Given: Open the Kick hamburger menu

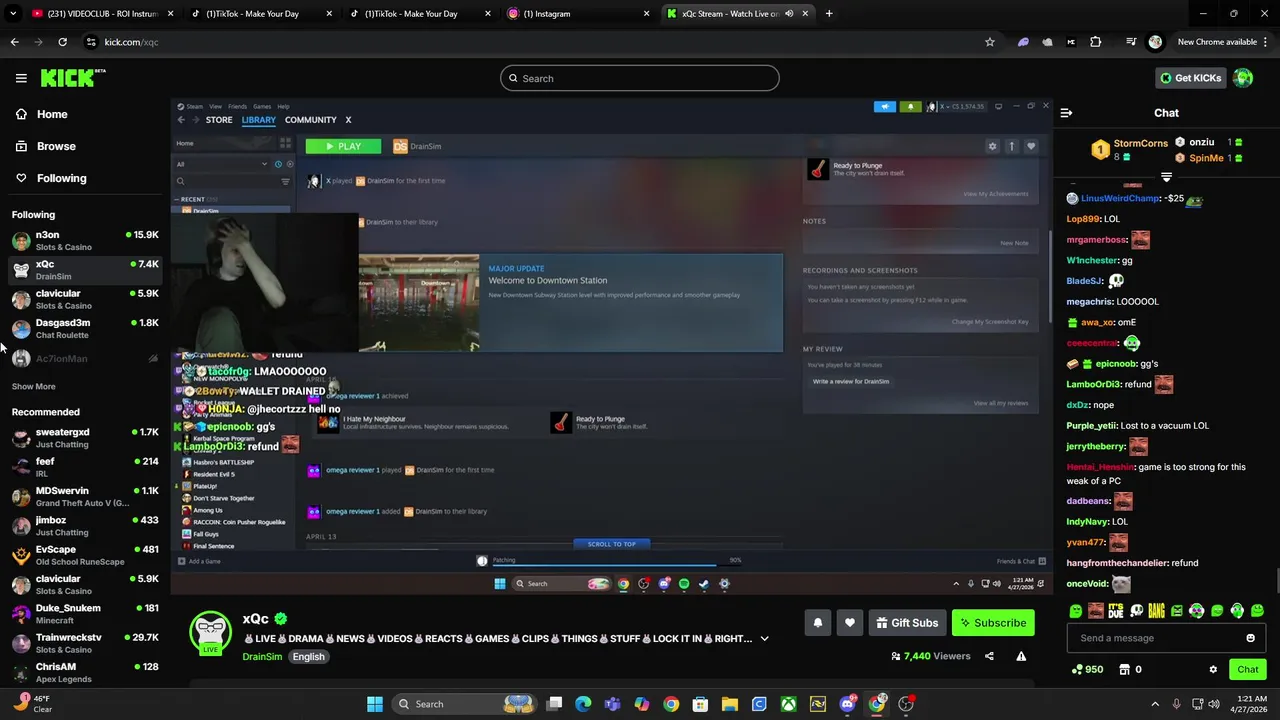Looking at the screenshot, I should (x=21, y=78).
